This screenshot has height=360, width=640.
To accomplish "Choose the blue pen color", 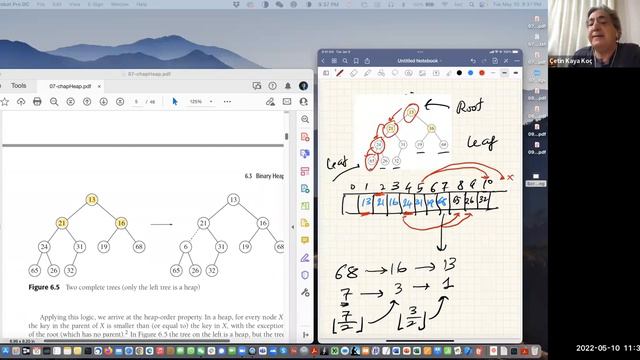I will 471,73.
